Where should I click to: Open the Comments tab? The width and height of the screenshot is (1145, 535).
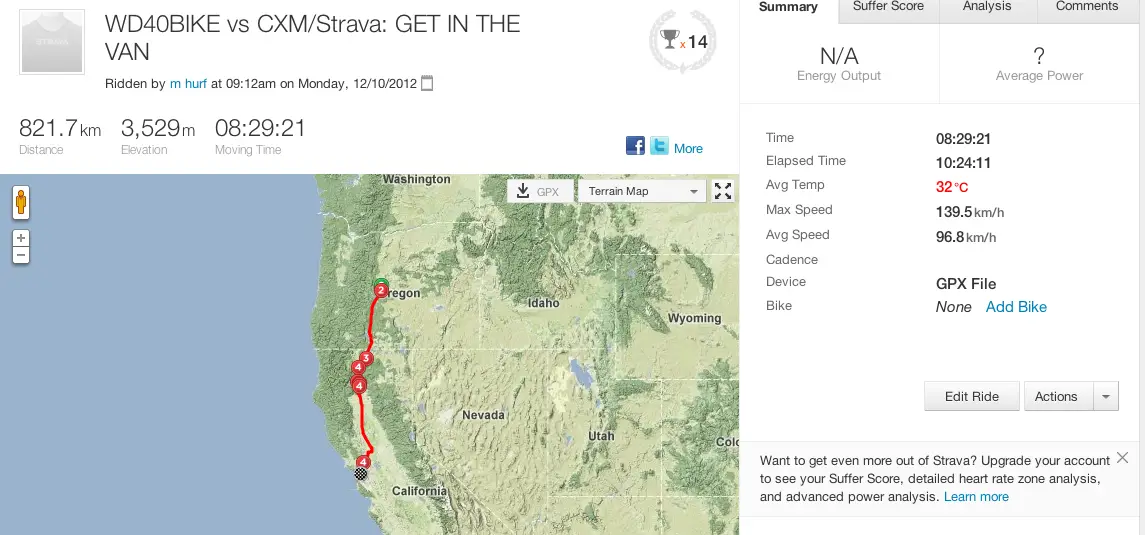coord(1087,7)
